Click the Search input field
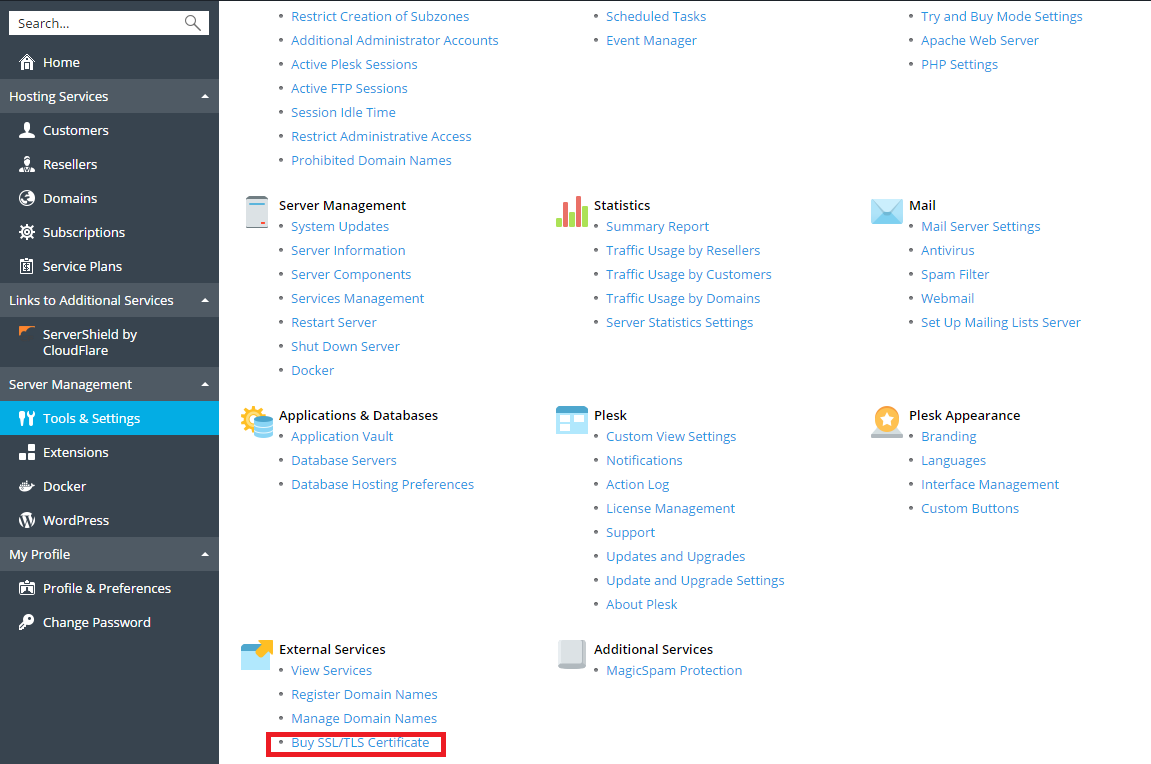The width and height of the screenshot is (1151, 764). click(95, 23)
